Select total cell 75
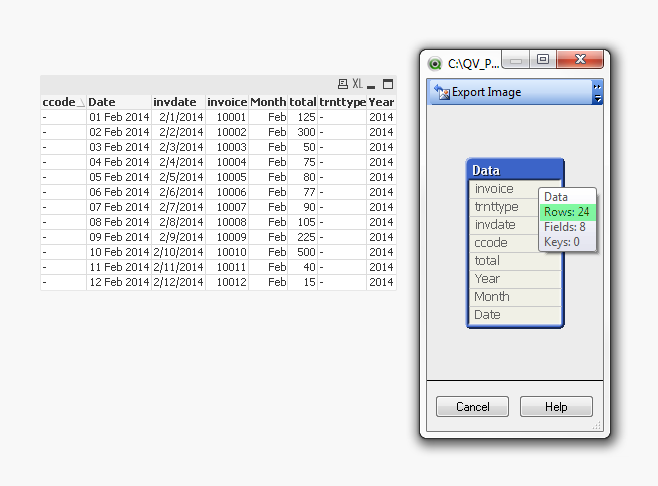Viewport: 658px width, 486px height. (x=303, y=162)
